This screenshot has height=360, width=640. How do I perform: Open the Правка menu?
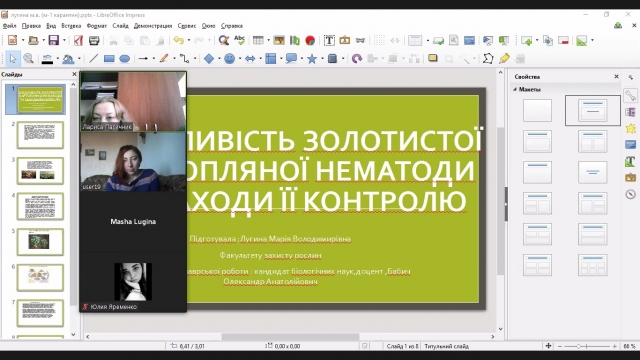pos(31,26)
